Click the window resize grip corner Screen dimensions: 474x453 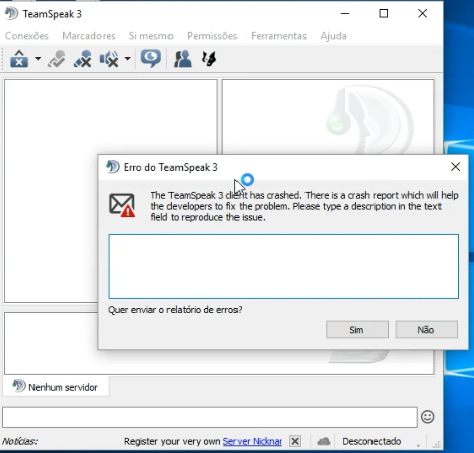pyautogui.click(x=437, y=445)
